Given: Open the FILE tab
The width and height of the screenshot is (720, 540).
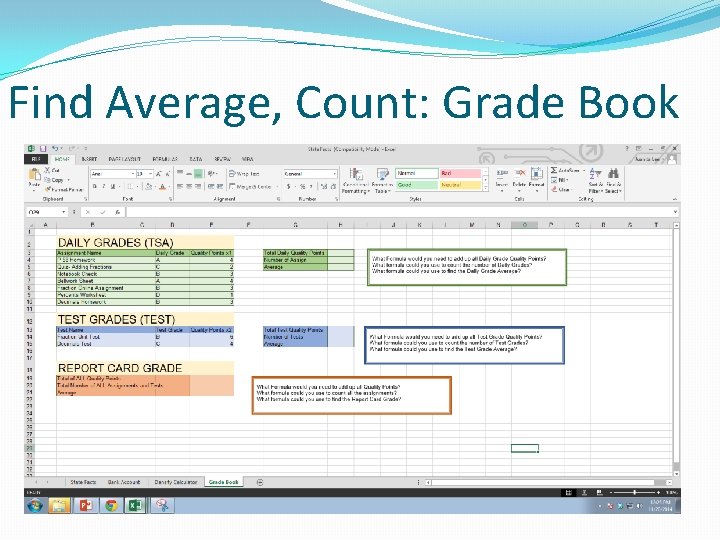Looking at the screenshot, I should click(x=36, y=159).
